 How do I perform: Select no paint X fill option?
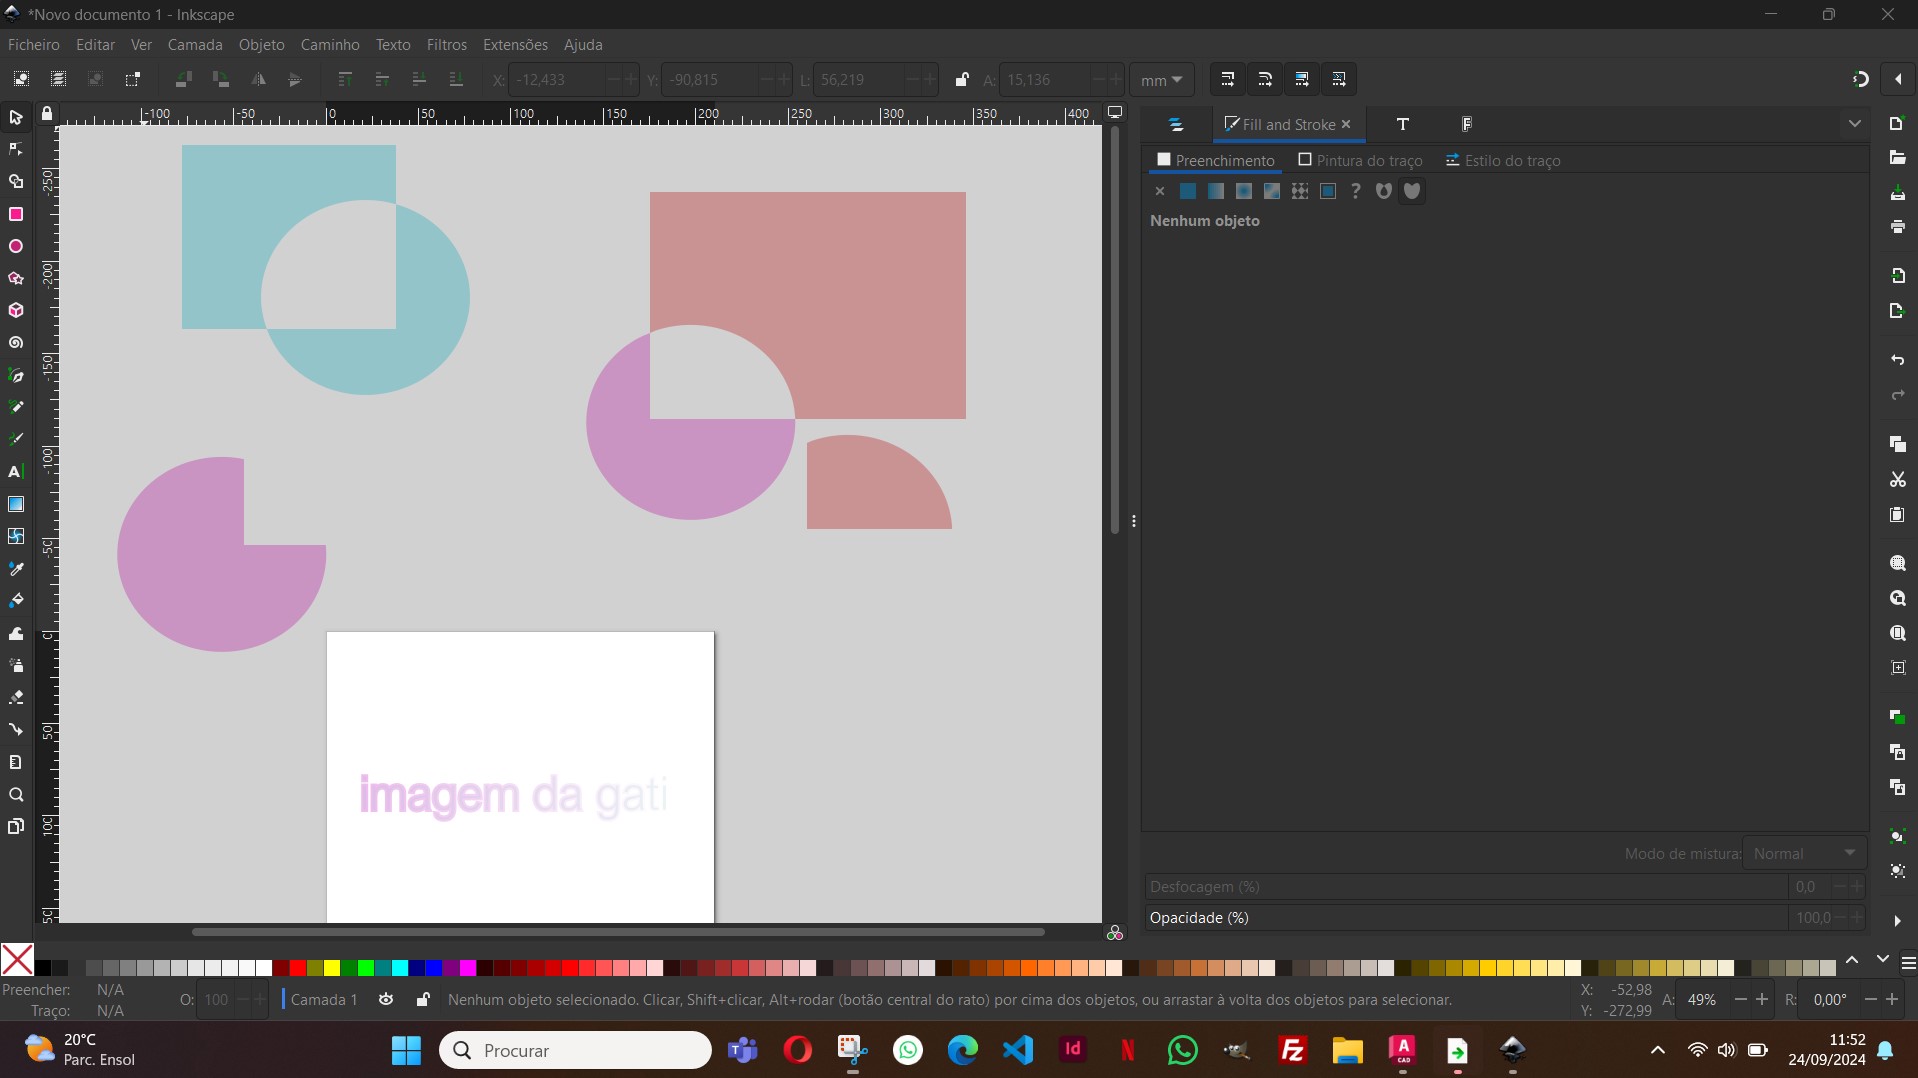tap(1160, 191)
